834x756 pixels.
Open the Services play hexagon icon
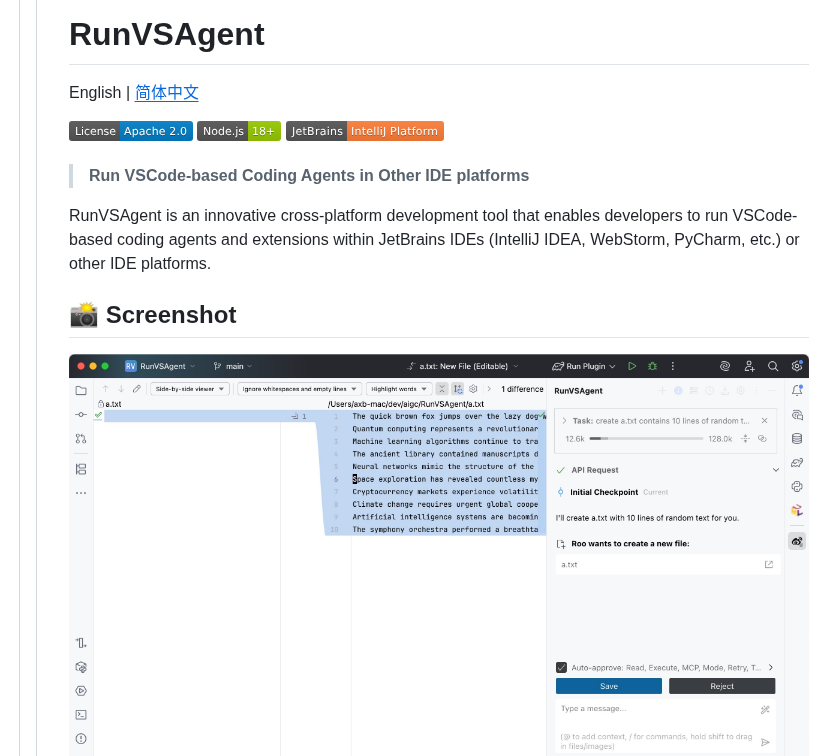click(x=81, y=691)
